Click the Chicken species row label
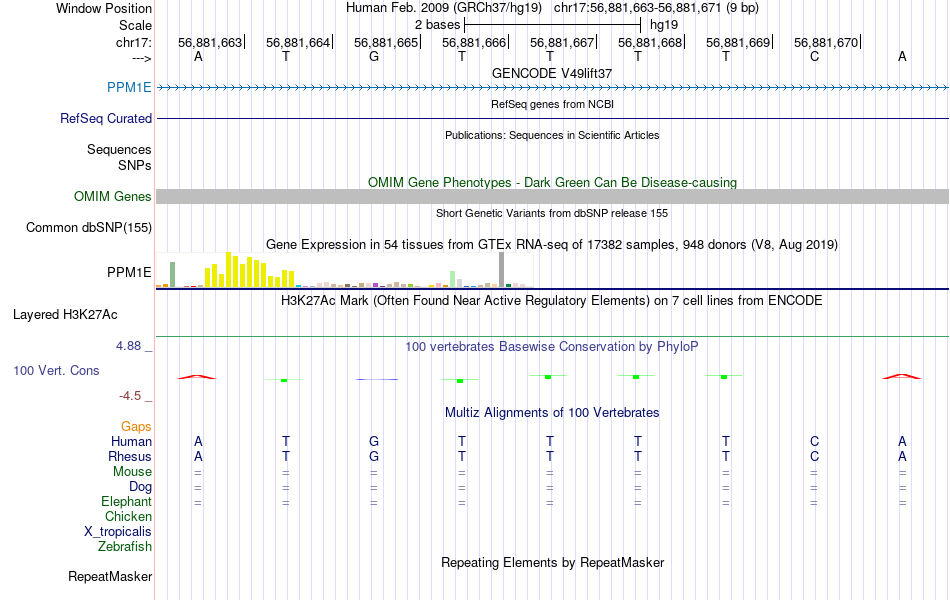The width and height of the screenshot is (950, 600). 128,516
